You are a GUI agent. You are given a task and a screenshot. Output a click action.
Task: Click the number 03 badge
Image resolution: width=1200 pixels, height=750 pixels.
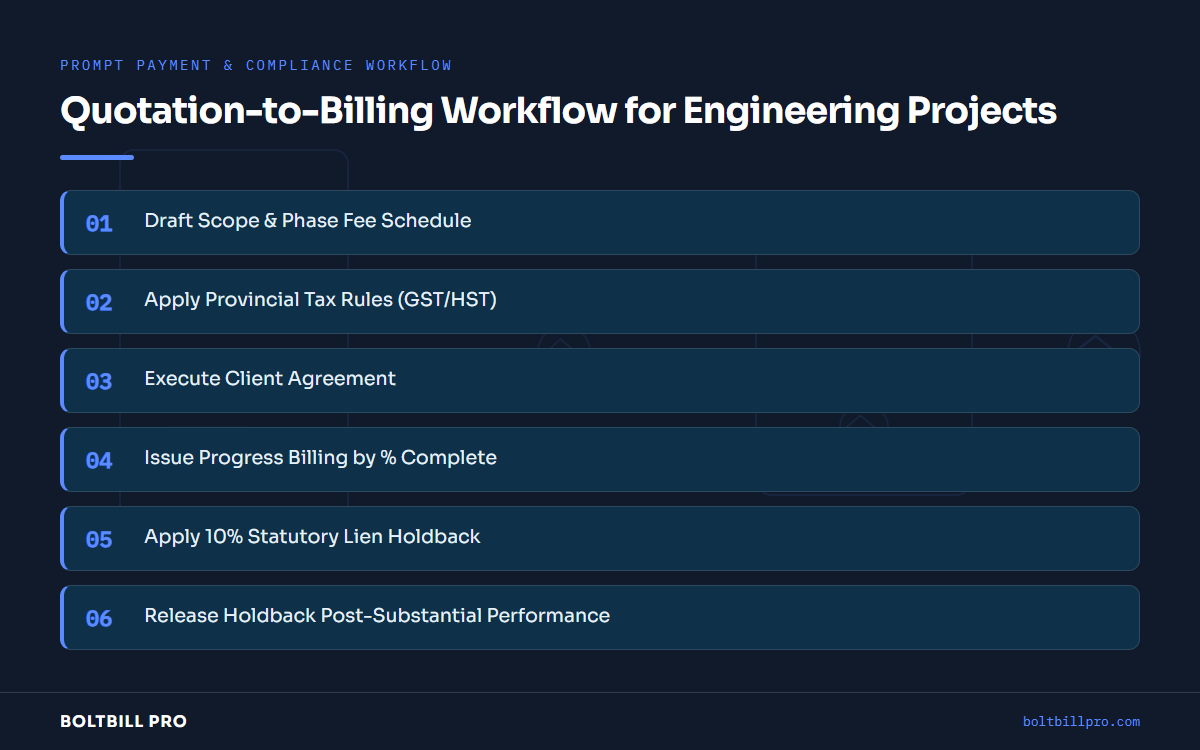click(99, 381)
